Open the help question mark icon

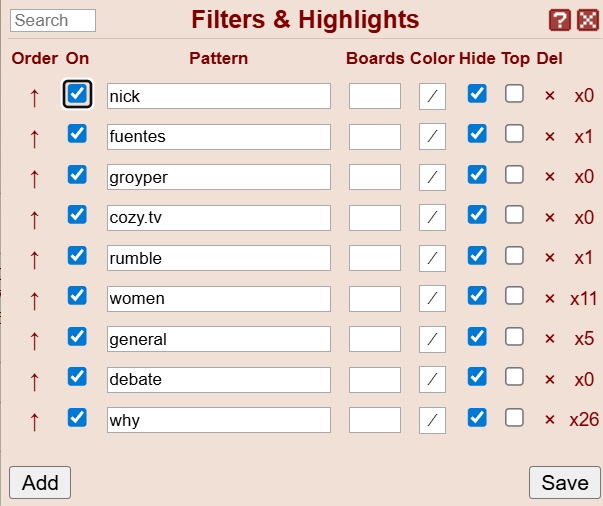(560, 20)
